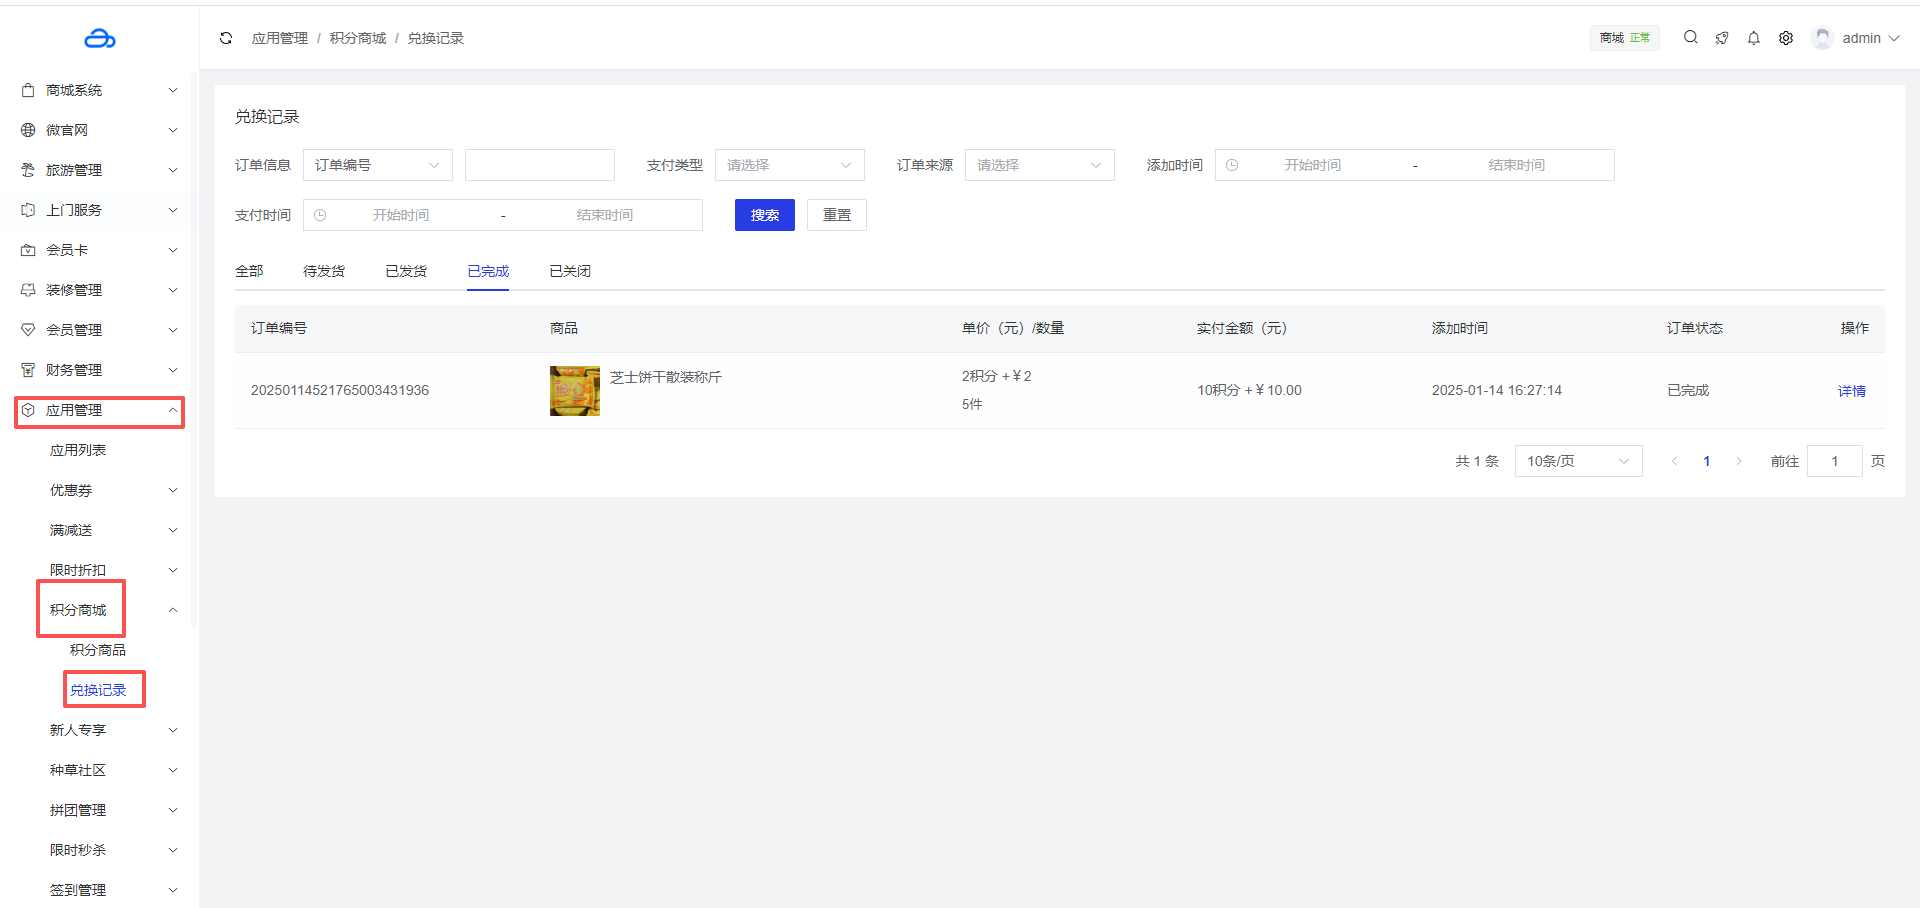Select 积分商品 in the sidebar
This screenshot has width=1920, height=908.
tap(98, 650)
